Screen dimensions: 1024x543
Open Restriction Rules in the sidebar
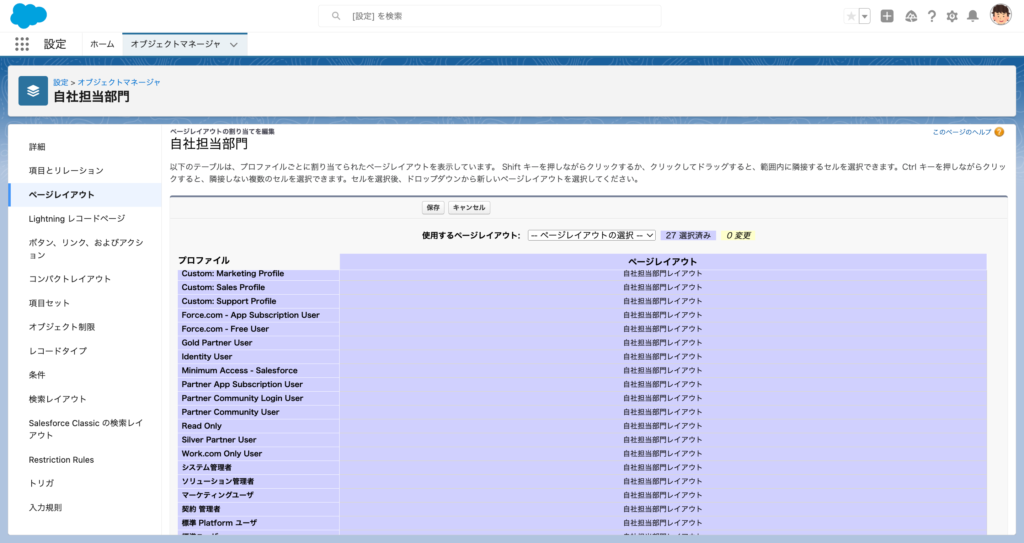tap(85, 460)
